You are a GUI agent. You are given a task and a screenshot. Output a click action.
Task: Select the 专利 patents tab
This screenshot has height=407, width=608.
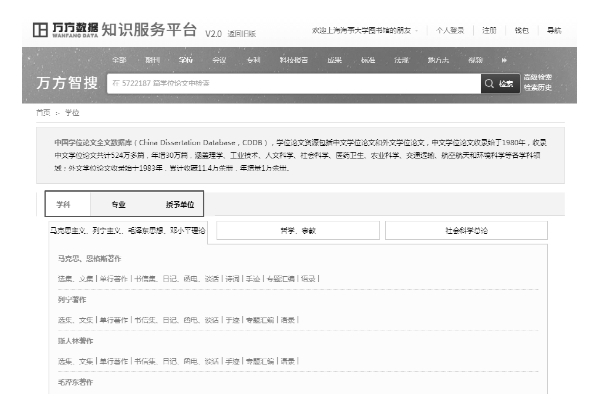254,60
